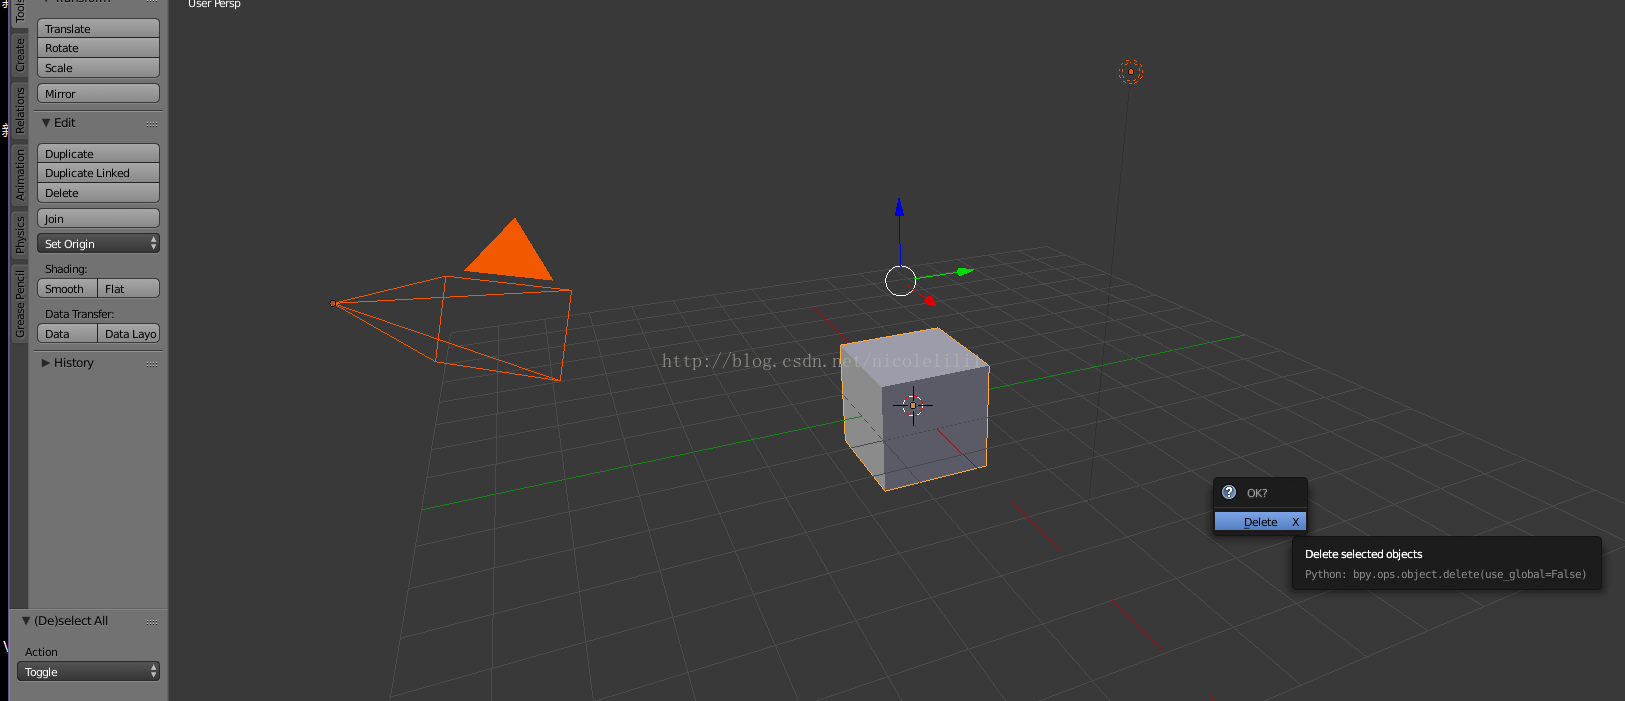1625x701 pixels.
Task: Click the (De)select All panel drag grip
Action: tap(152, 622)
